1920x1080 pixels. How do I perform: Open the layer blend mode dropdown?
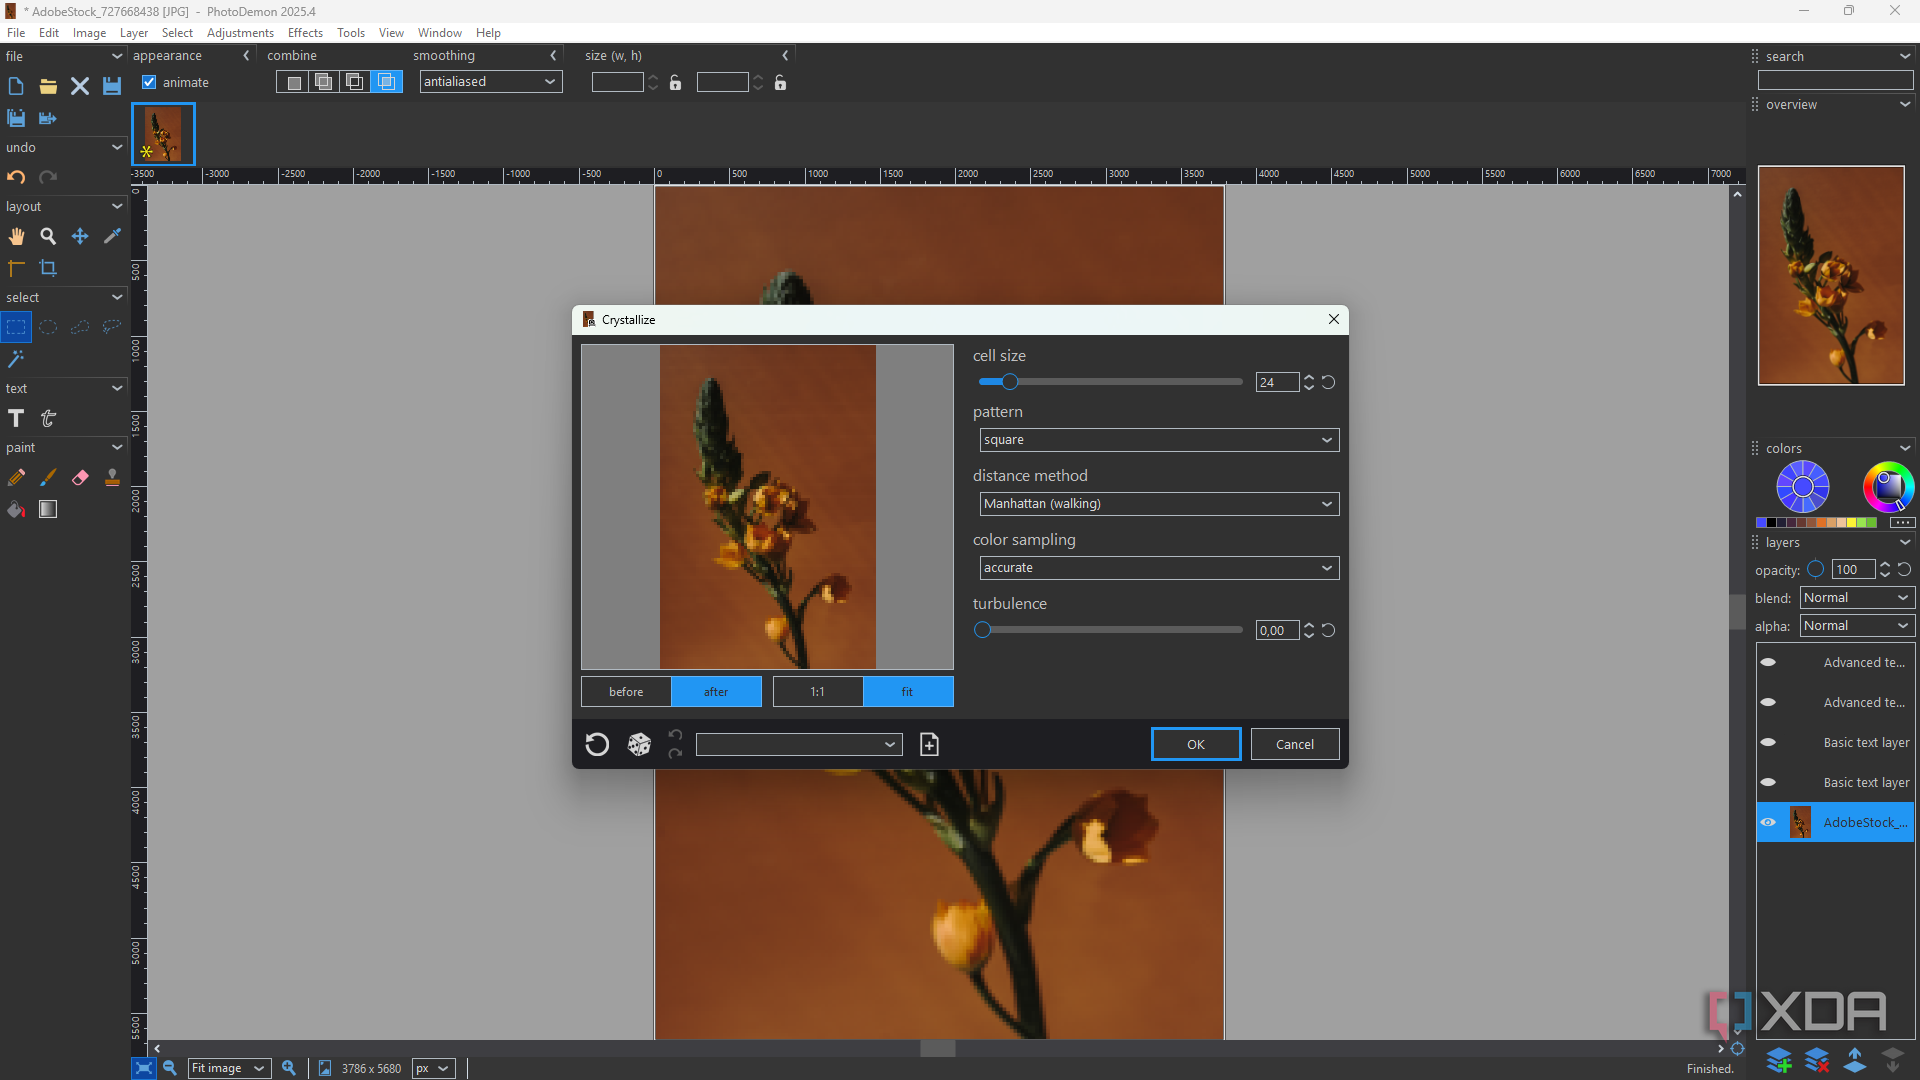point(1857,598)
